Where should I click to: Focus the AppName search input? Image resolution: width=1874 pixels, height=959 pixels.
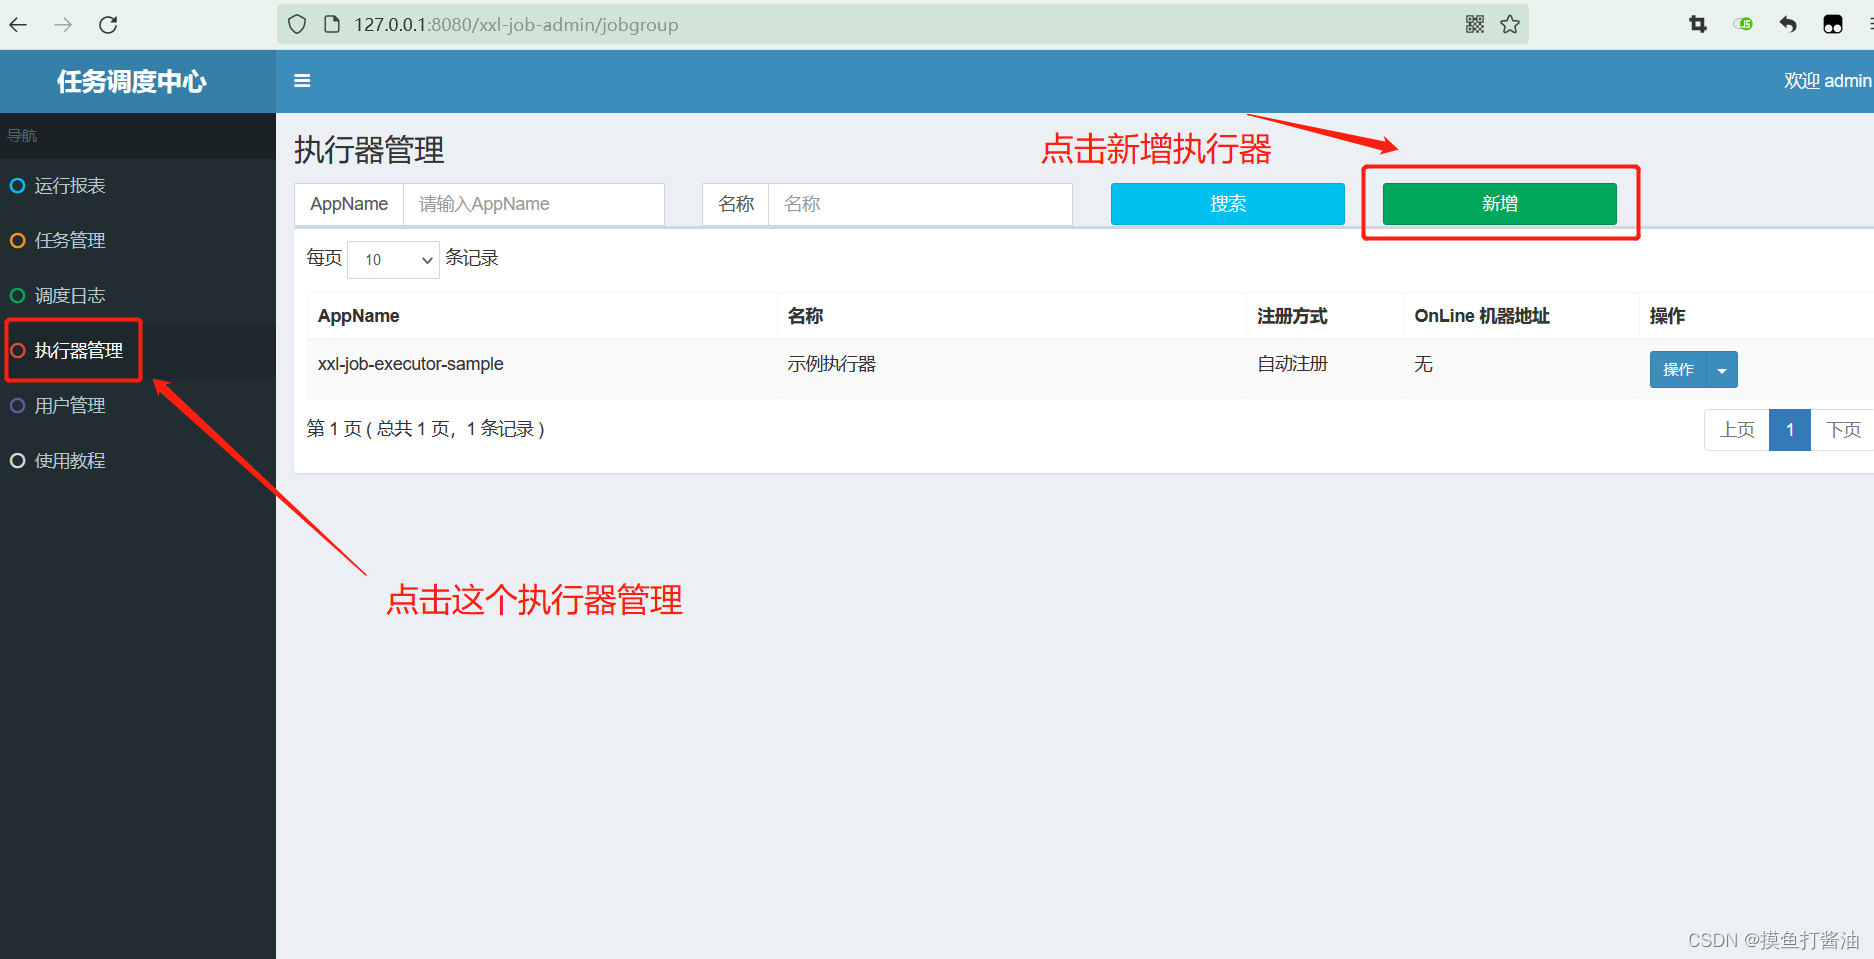(534, 204)
